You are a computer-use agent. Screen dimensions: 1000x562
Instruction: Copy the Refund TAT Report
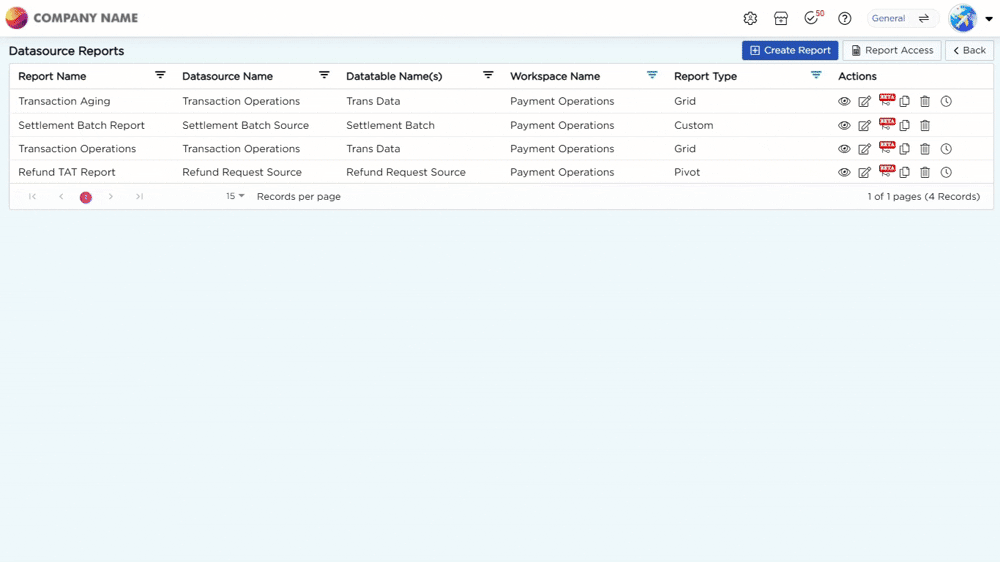pyautogui.click(x=904, y=172)
